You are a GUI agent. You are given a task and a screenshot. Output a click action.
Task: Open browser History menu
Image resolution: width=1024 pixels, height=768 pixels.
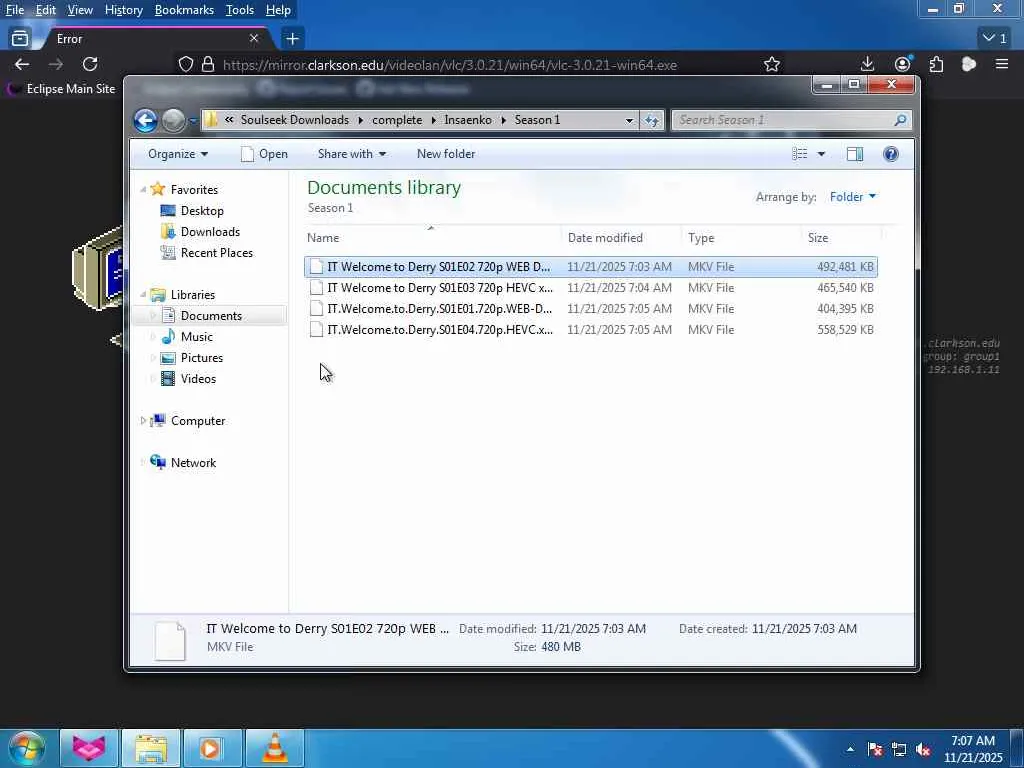coord(123,10)
